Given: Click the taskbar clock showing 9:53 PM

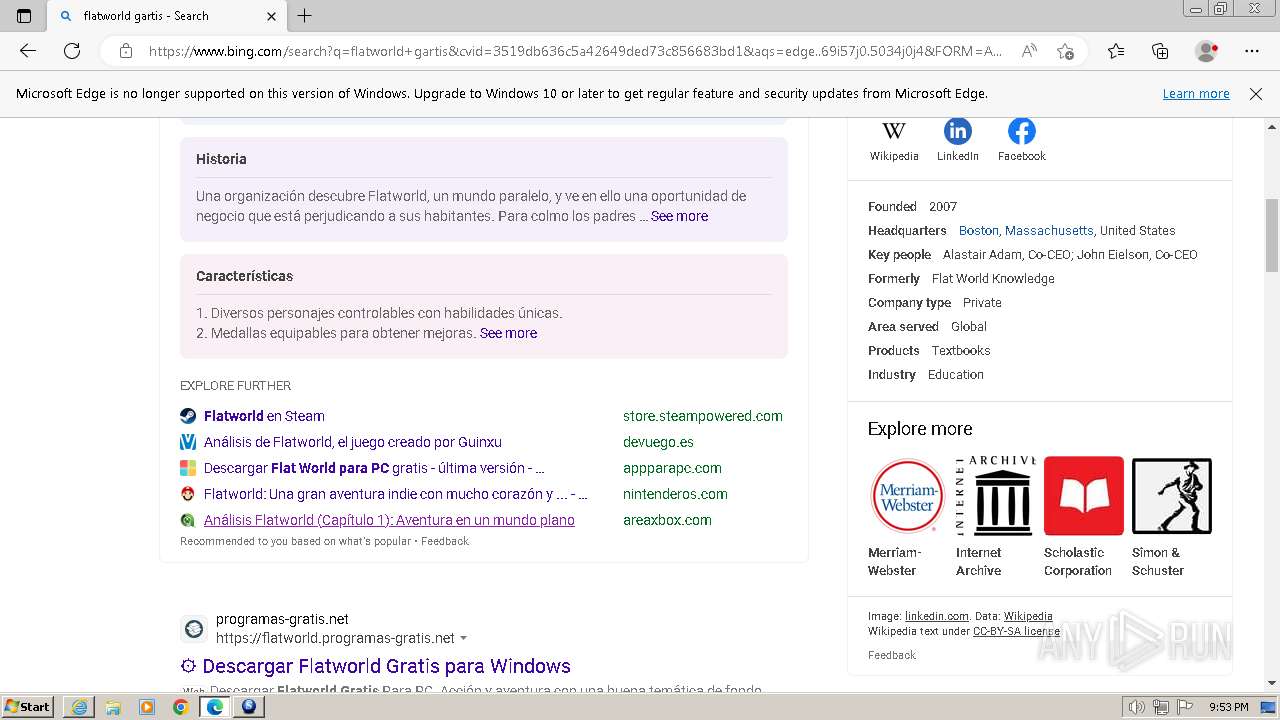Looking at the screenshot, I should (1228, 707).
